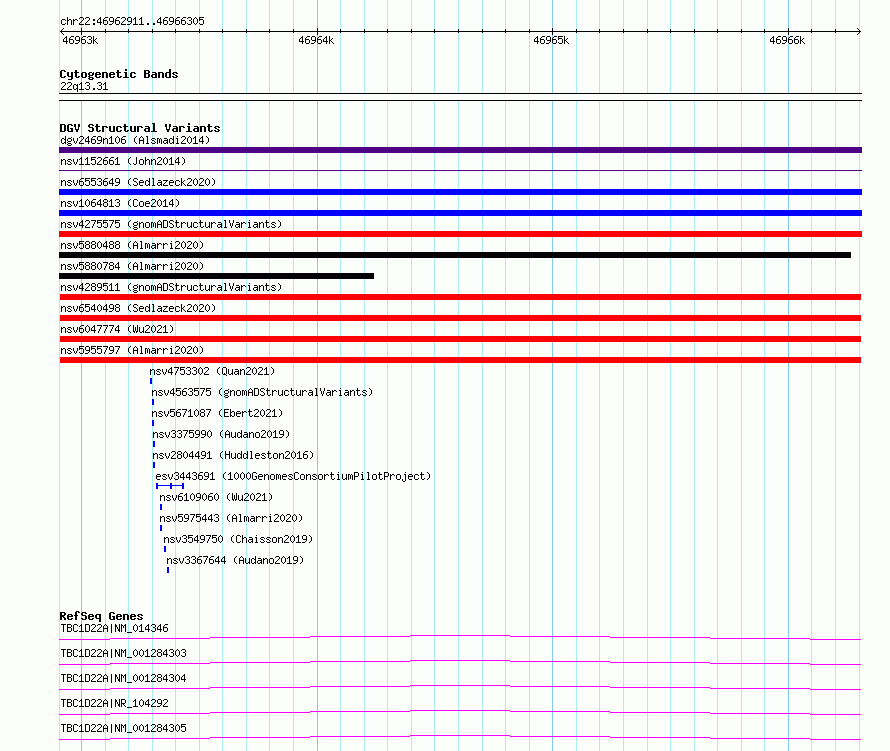Open esv3443691 (1000GenomesConsortiumPilotProject) label

point(293,476)
